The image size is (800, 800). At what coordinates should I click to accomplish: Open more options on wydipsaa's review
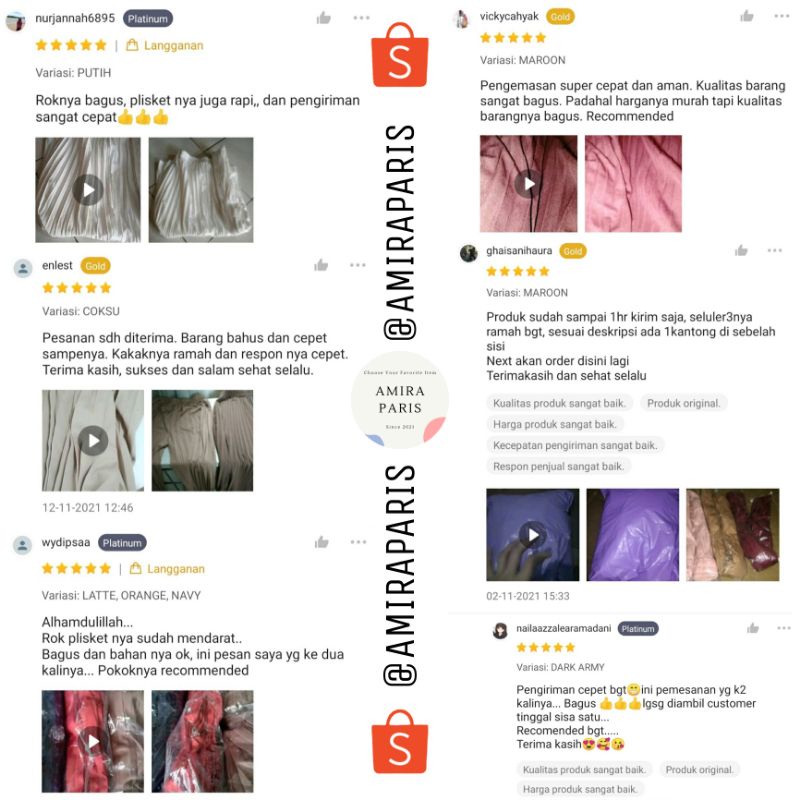pyautogui.click(x=358, y=542)
